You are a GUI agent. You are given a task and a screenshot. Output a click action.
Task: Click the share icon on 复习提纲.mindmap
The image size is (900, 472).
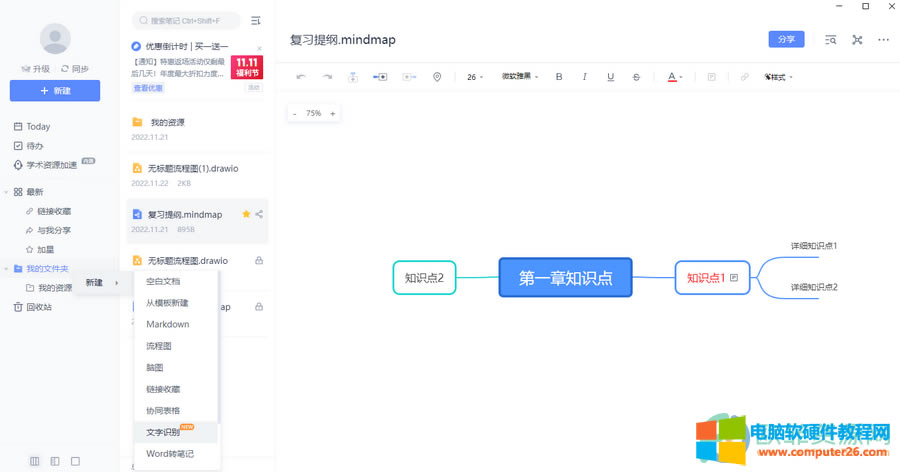(x=260, y=214)
